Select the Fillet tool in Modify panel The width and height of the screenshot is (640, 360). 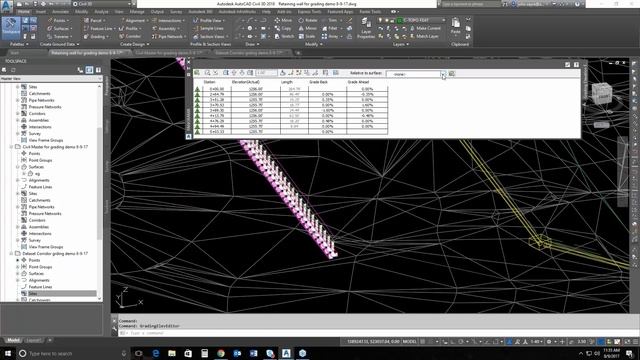tap(330, 29)
